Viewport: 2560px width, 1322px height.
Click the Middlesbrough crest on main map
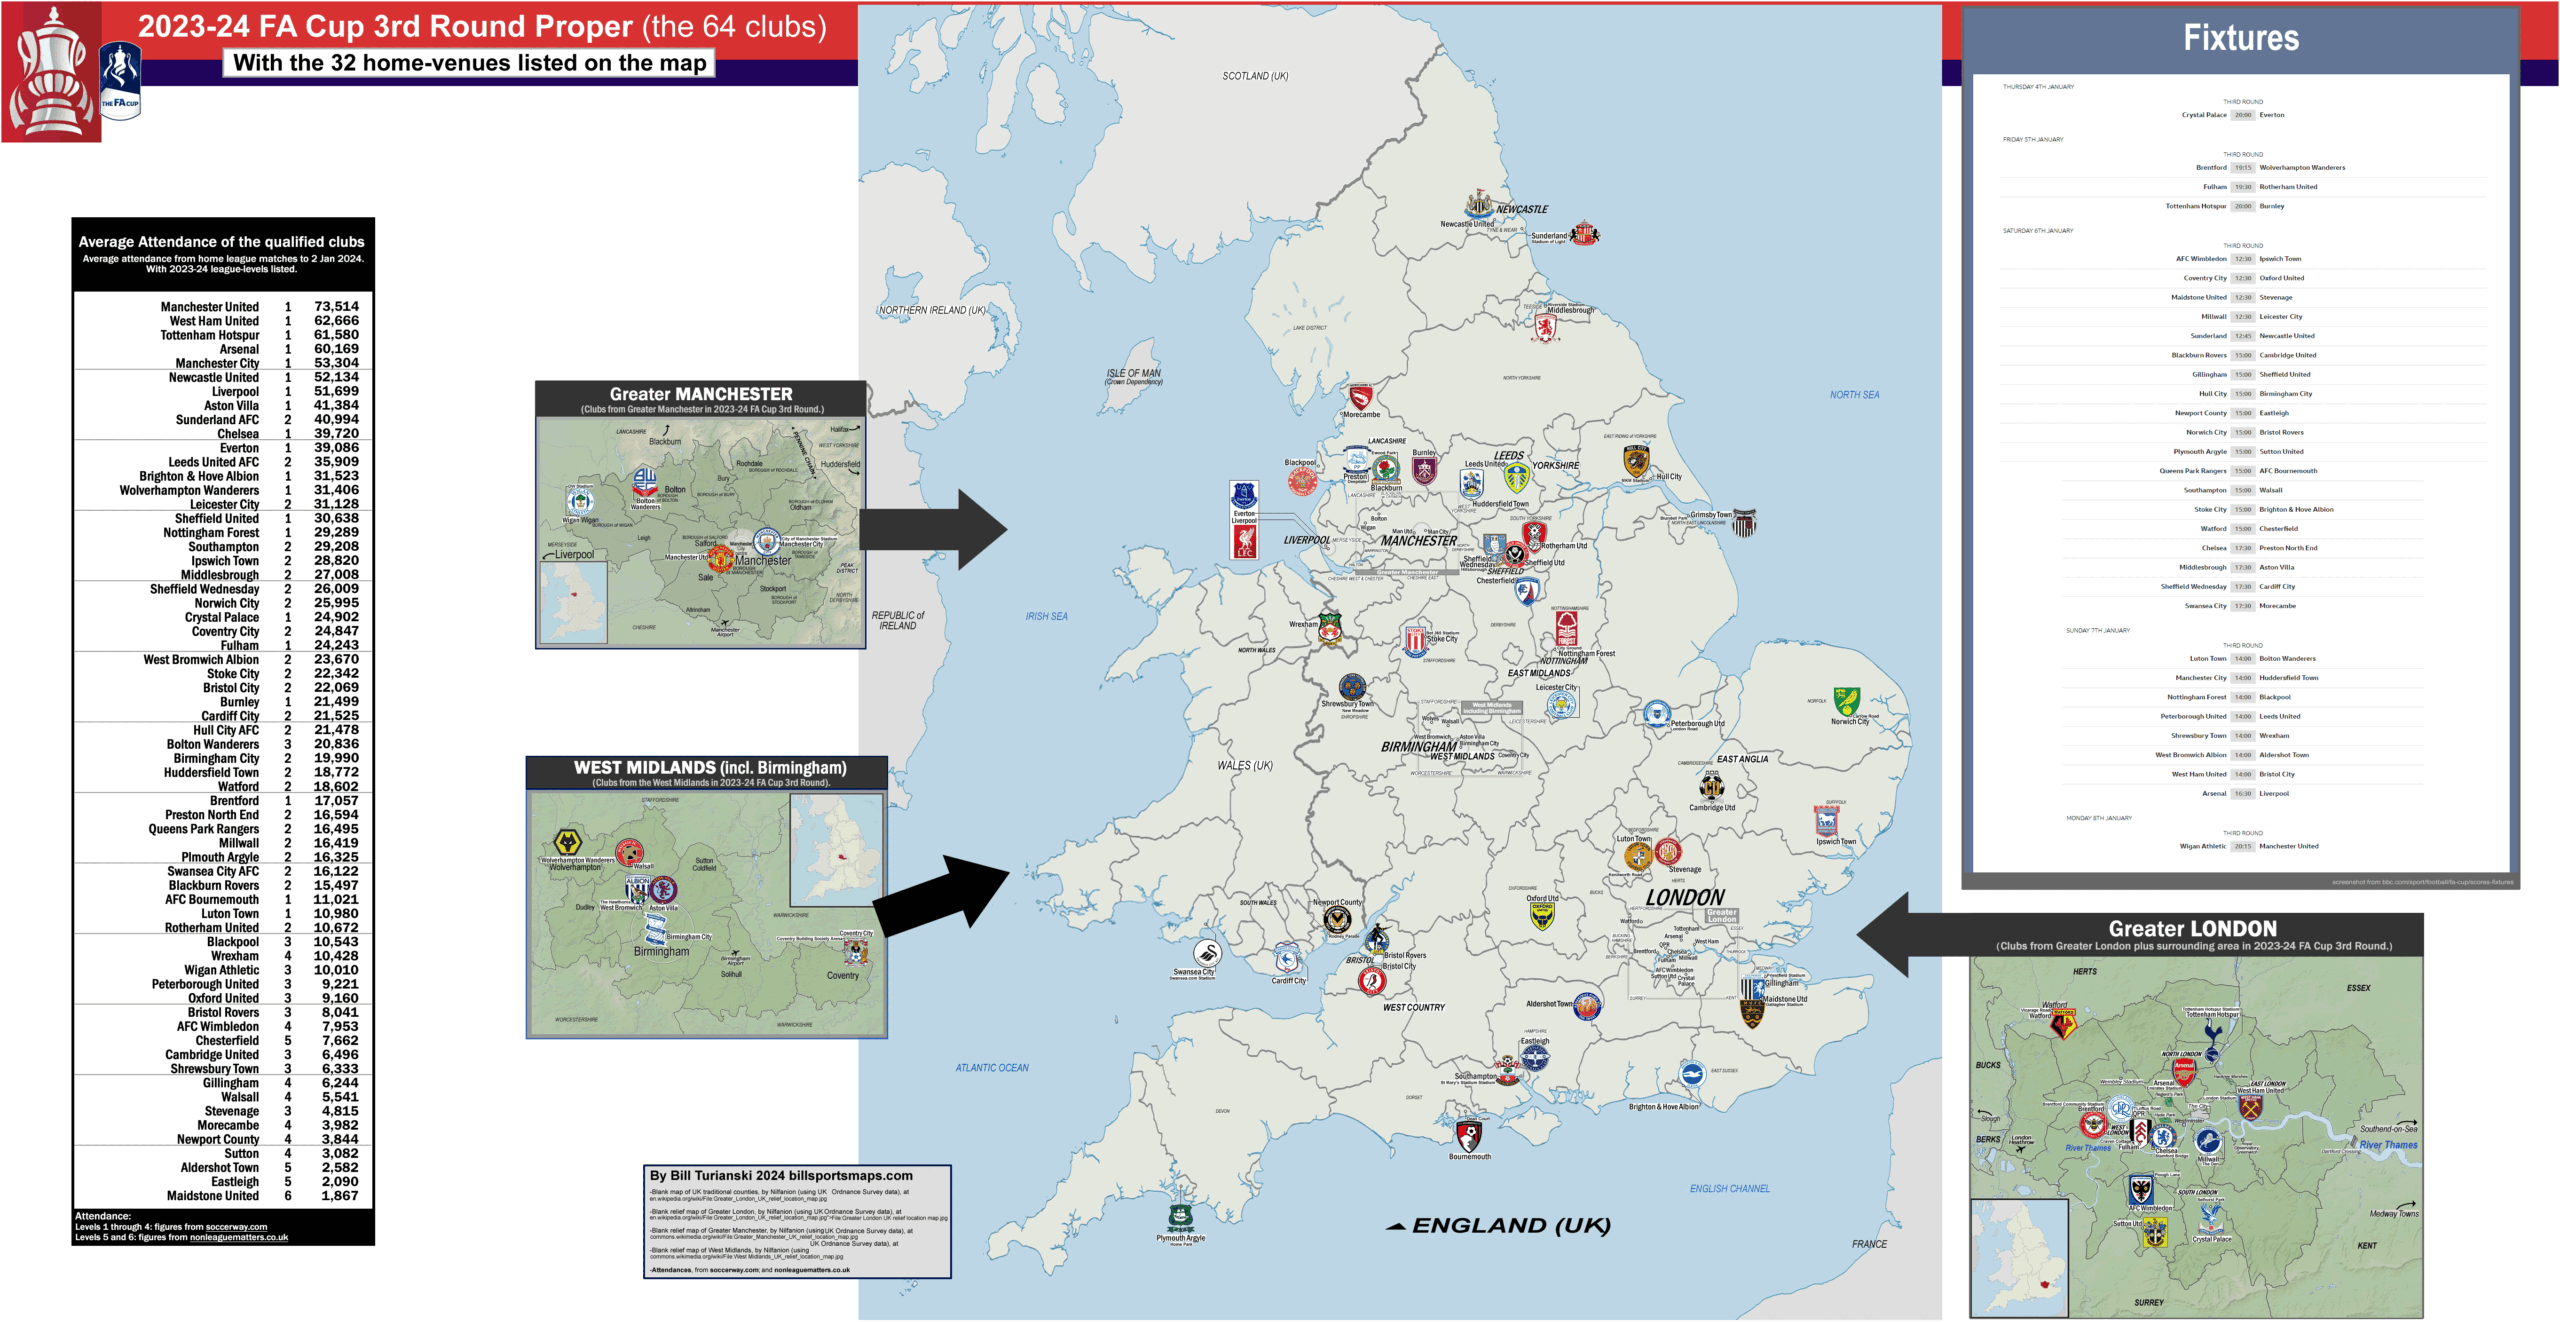pos(1545,328)
